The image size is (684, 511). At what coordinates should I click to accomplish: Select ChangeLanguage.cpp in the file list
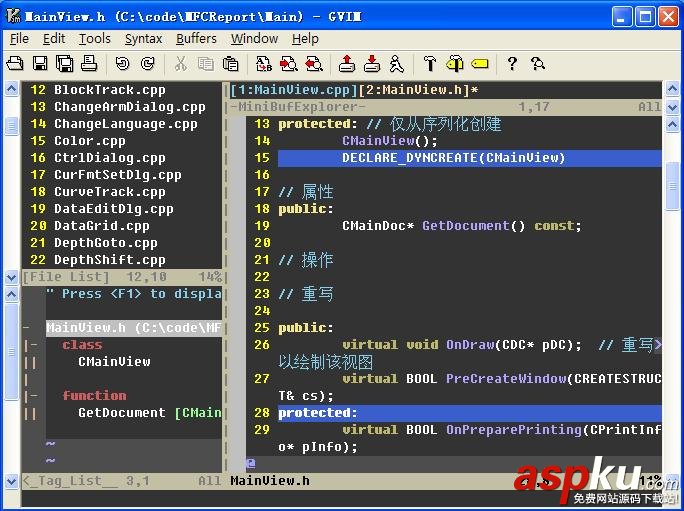tap(126, 124)
